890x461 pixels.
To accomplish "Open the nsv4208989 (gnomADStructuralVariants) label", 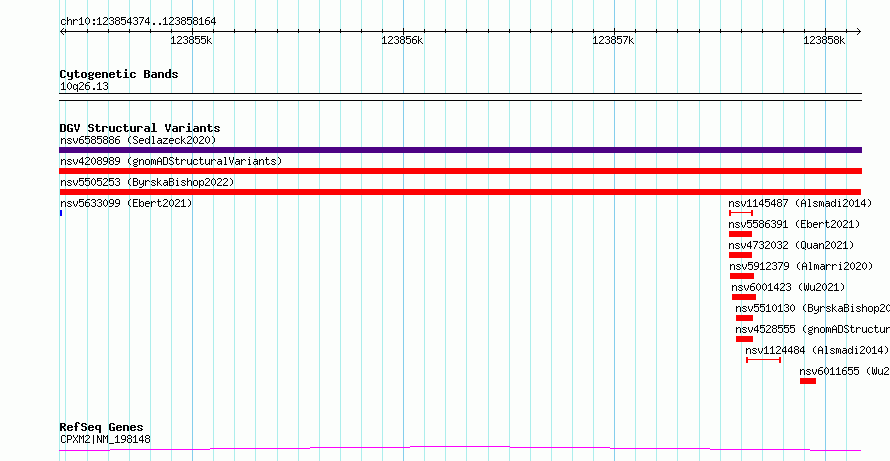I will tap(171, 161).
